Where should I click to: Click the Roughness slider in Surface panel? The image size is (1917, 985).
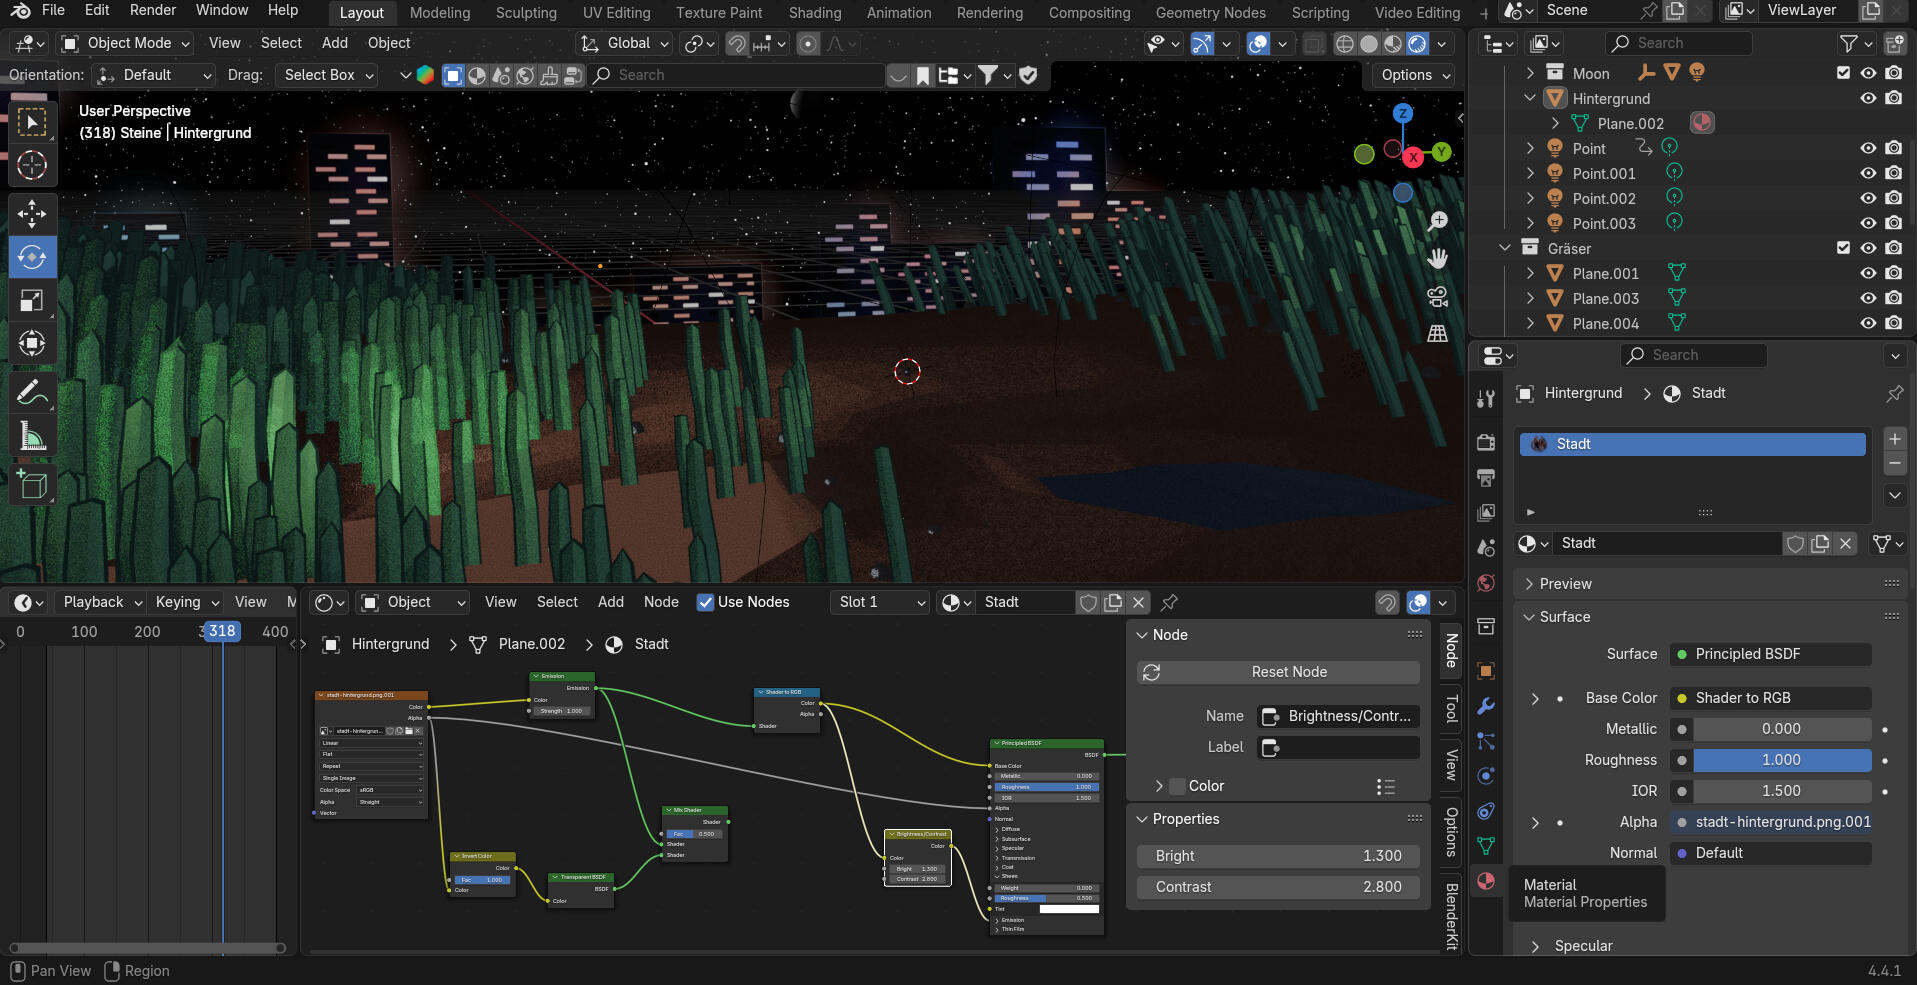(1780, 760)
